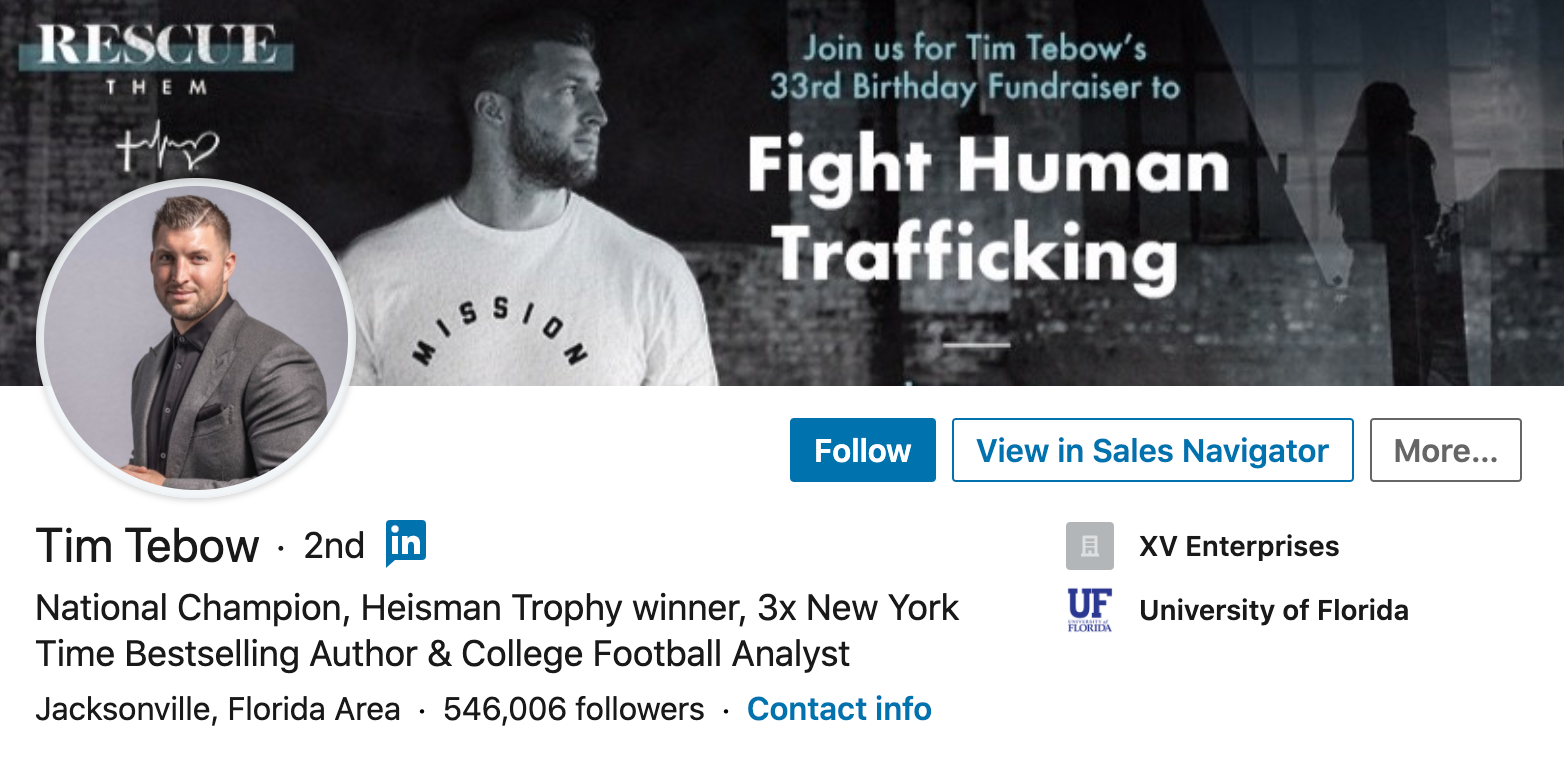This screenshot has width=1564, height=776.
Task: Click the Fight Human Trafficking banner headline
Action: [x=985, y=210]
